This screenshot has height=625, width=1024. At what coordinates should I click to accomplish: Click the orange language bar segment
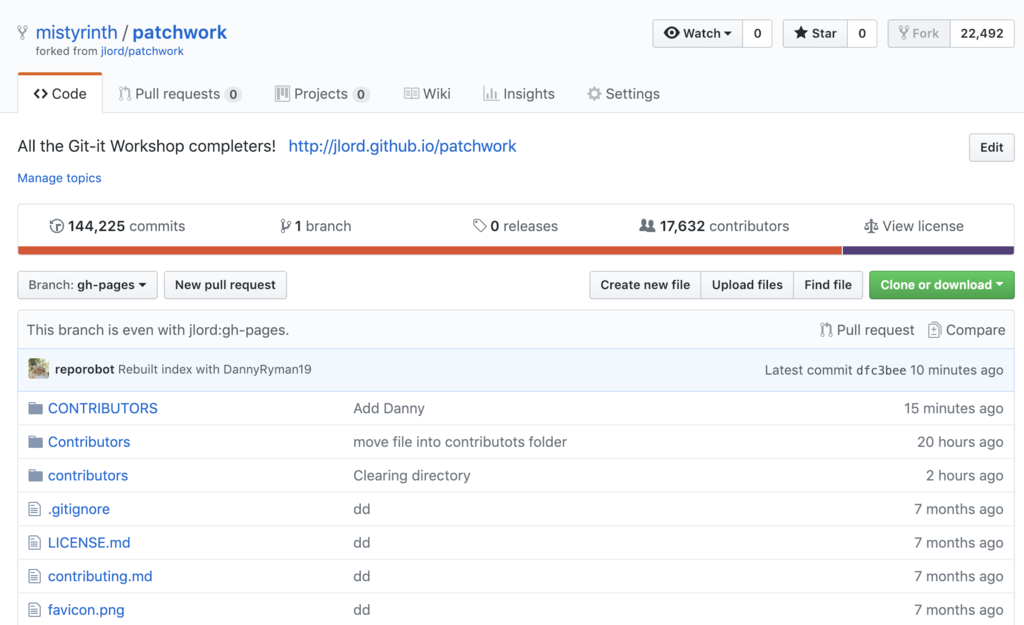(430, 250)
